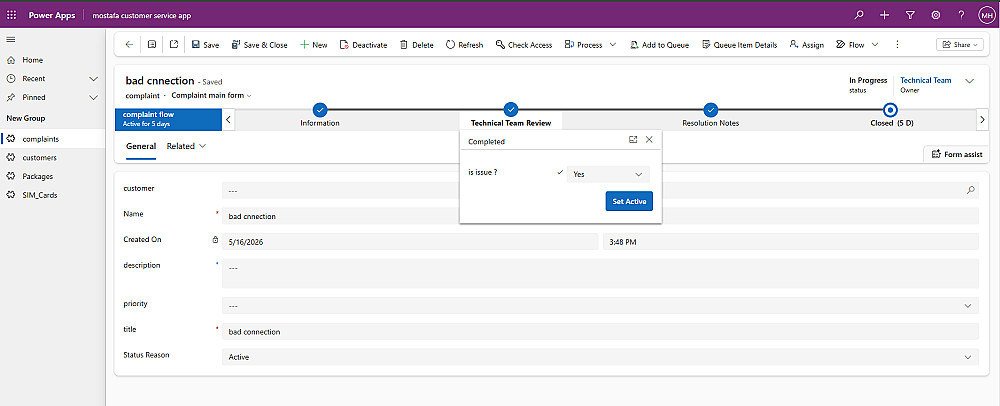Click Save & Close in command bar
Screen dimensions: 1000x406
pyautogui.click(x=259, y=45)
